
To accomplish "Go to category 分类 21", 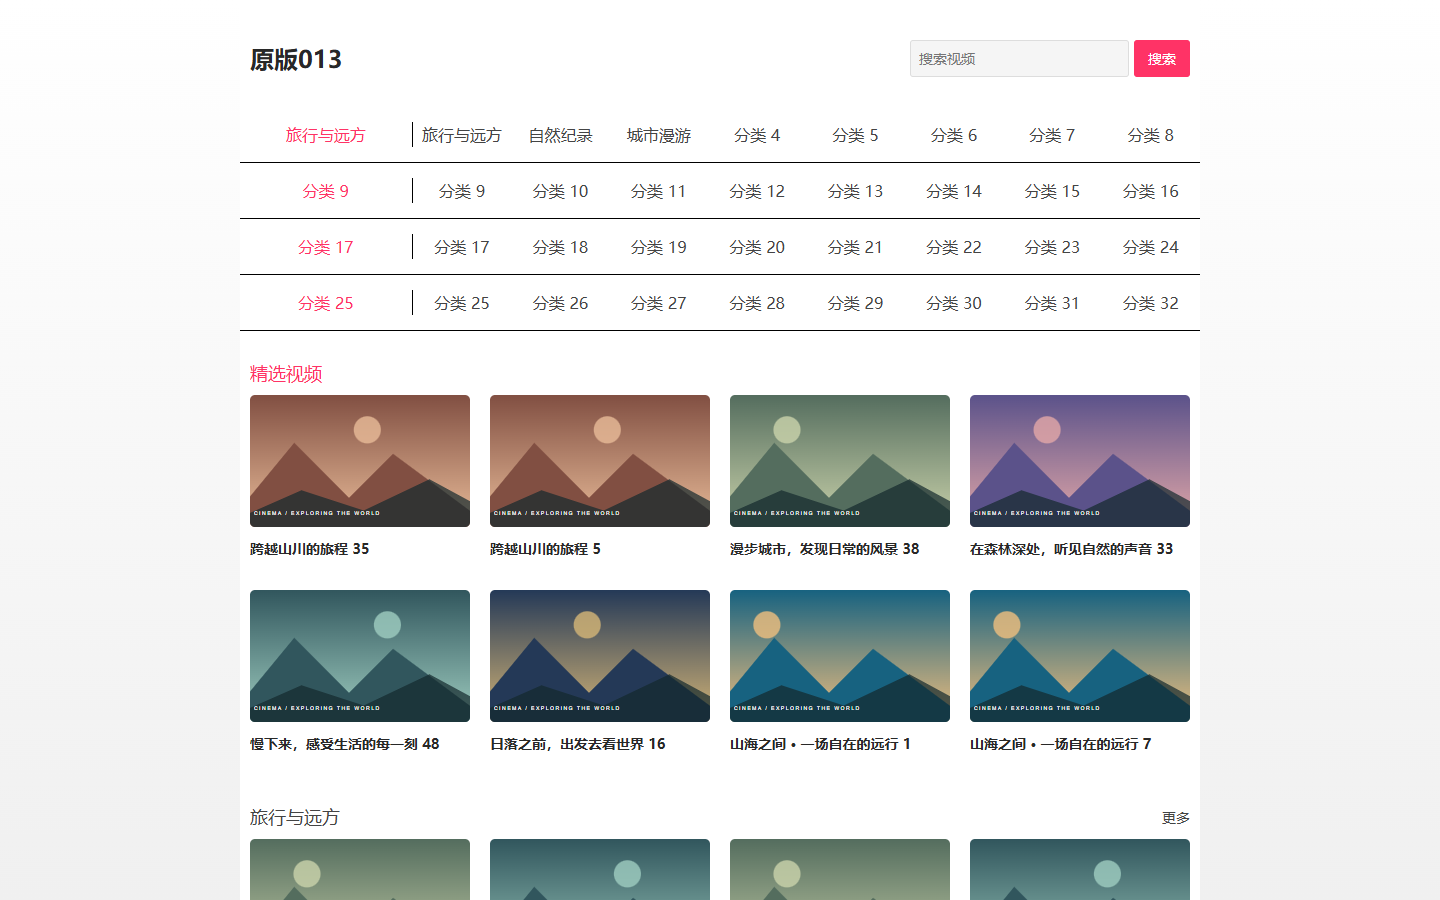I will [855, 247].
